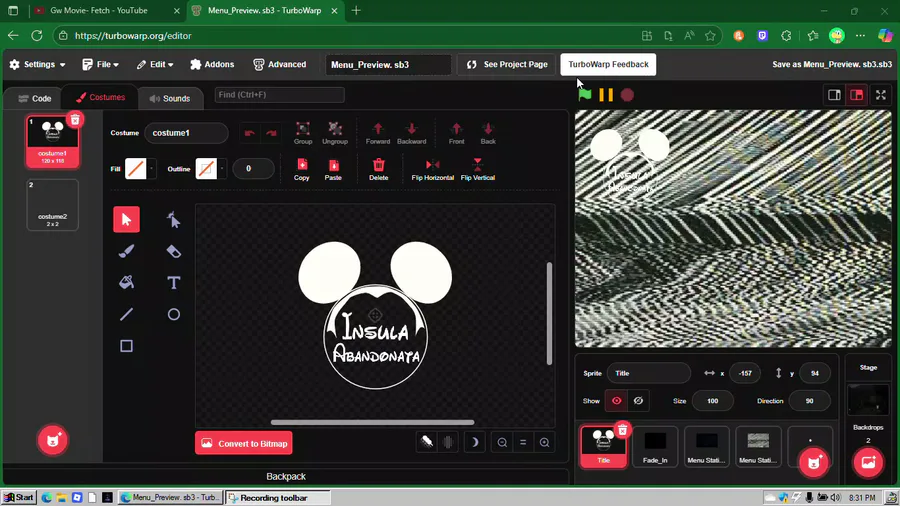Toggle the dark mode moon icon below canvas
900x506 pixels.
click(474, 442)
